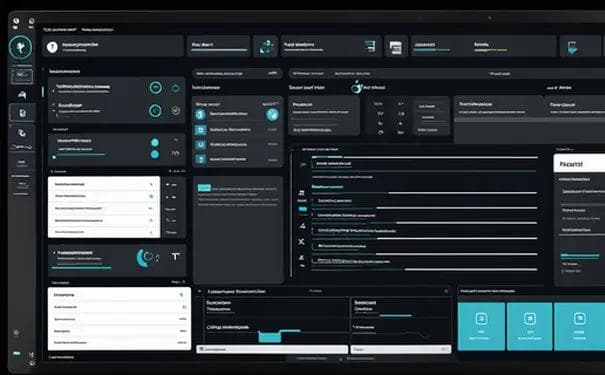Switch to the second text tab above header card

[97, 30]
